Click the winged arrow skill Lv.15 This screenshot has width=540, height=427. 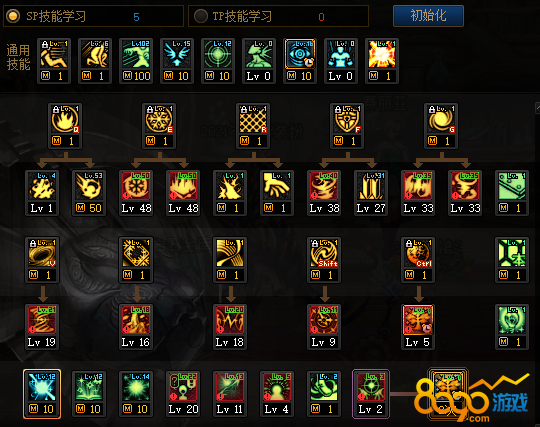pyautogui.click(x=177, y=61)
